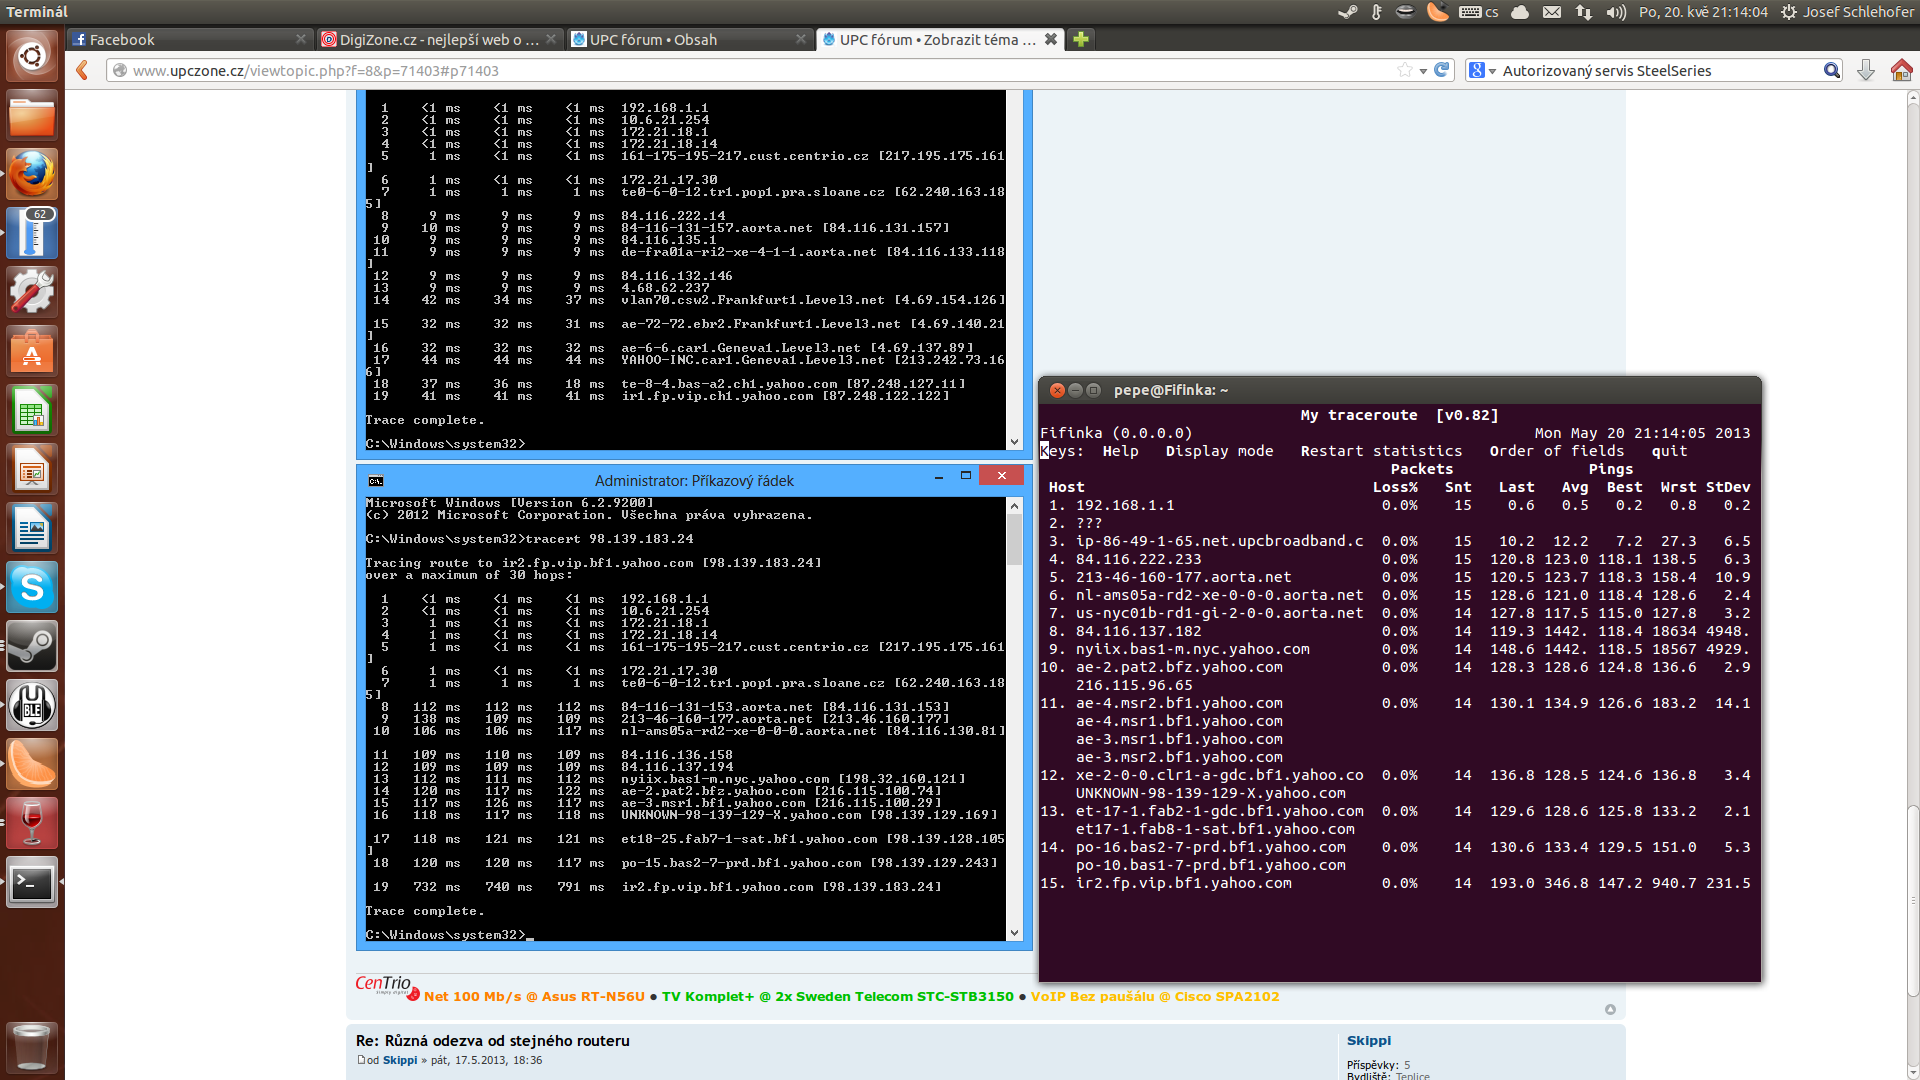The height and width of the screenshot is (1080, 1920).
Task: Click the Teplice location link
Action: 1412,1076
